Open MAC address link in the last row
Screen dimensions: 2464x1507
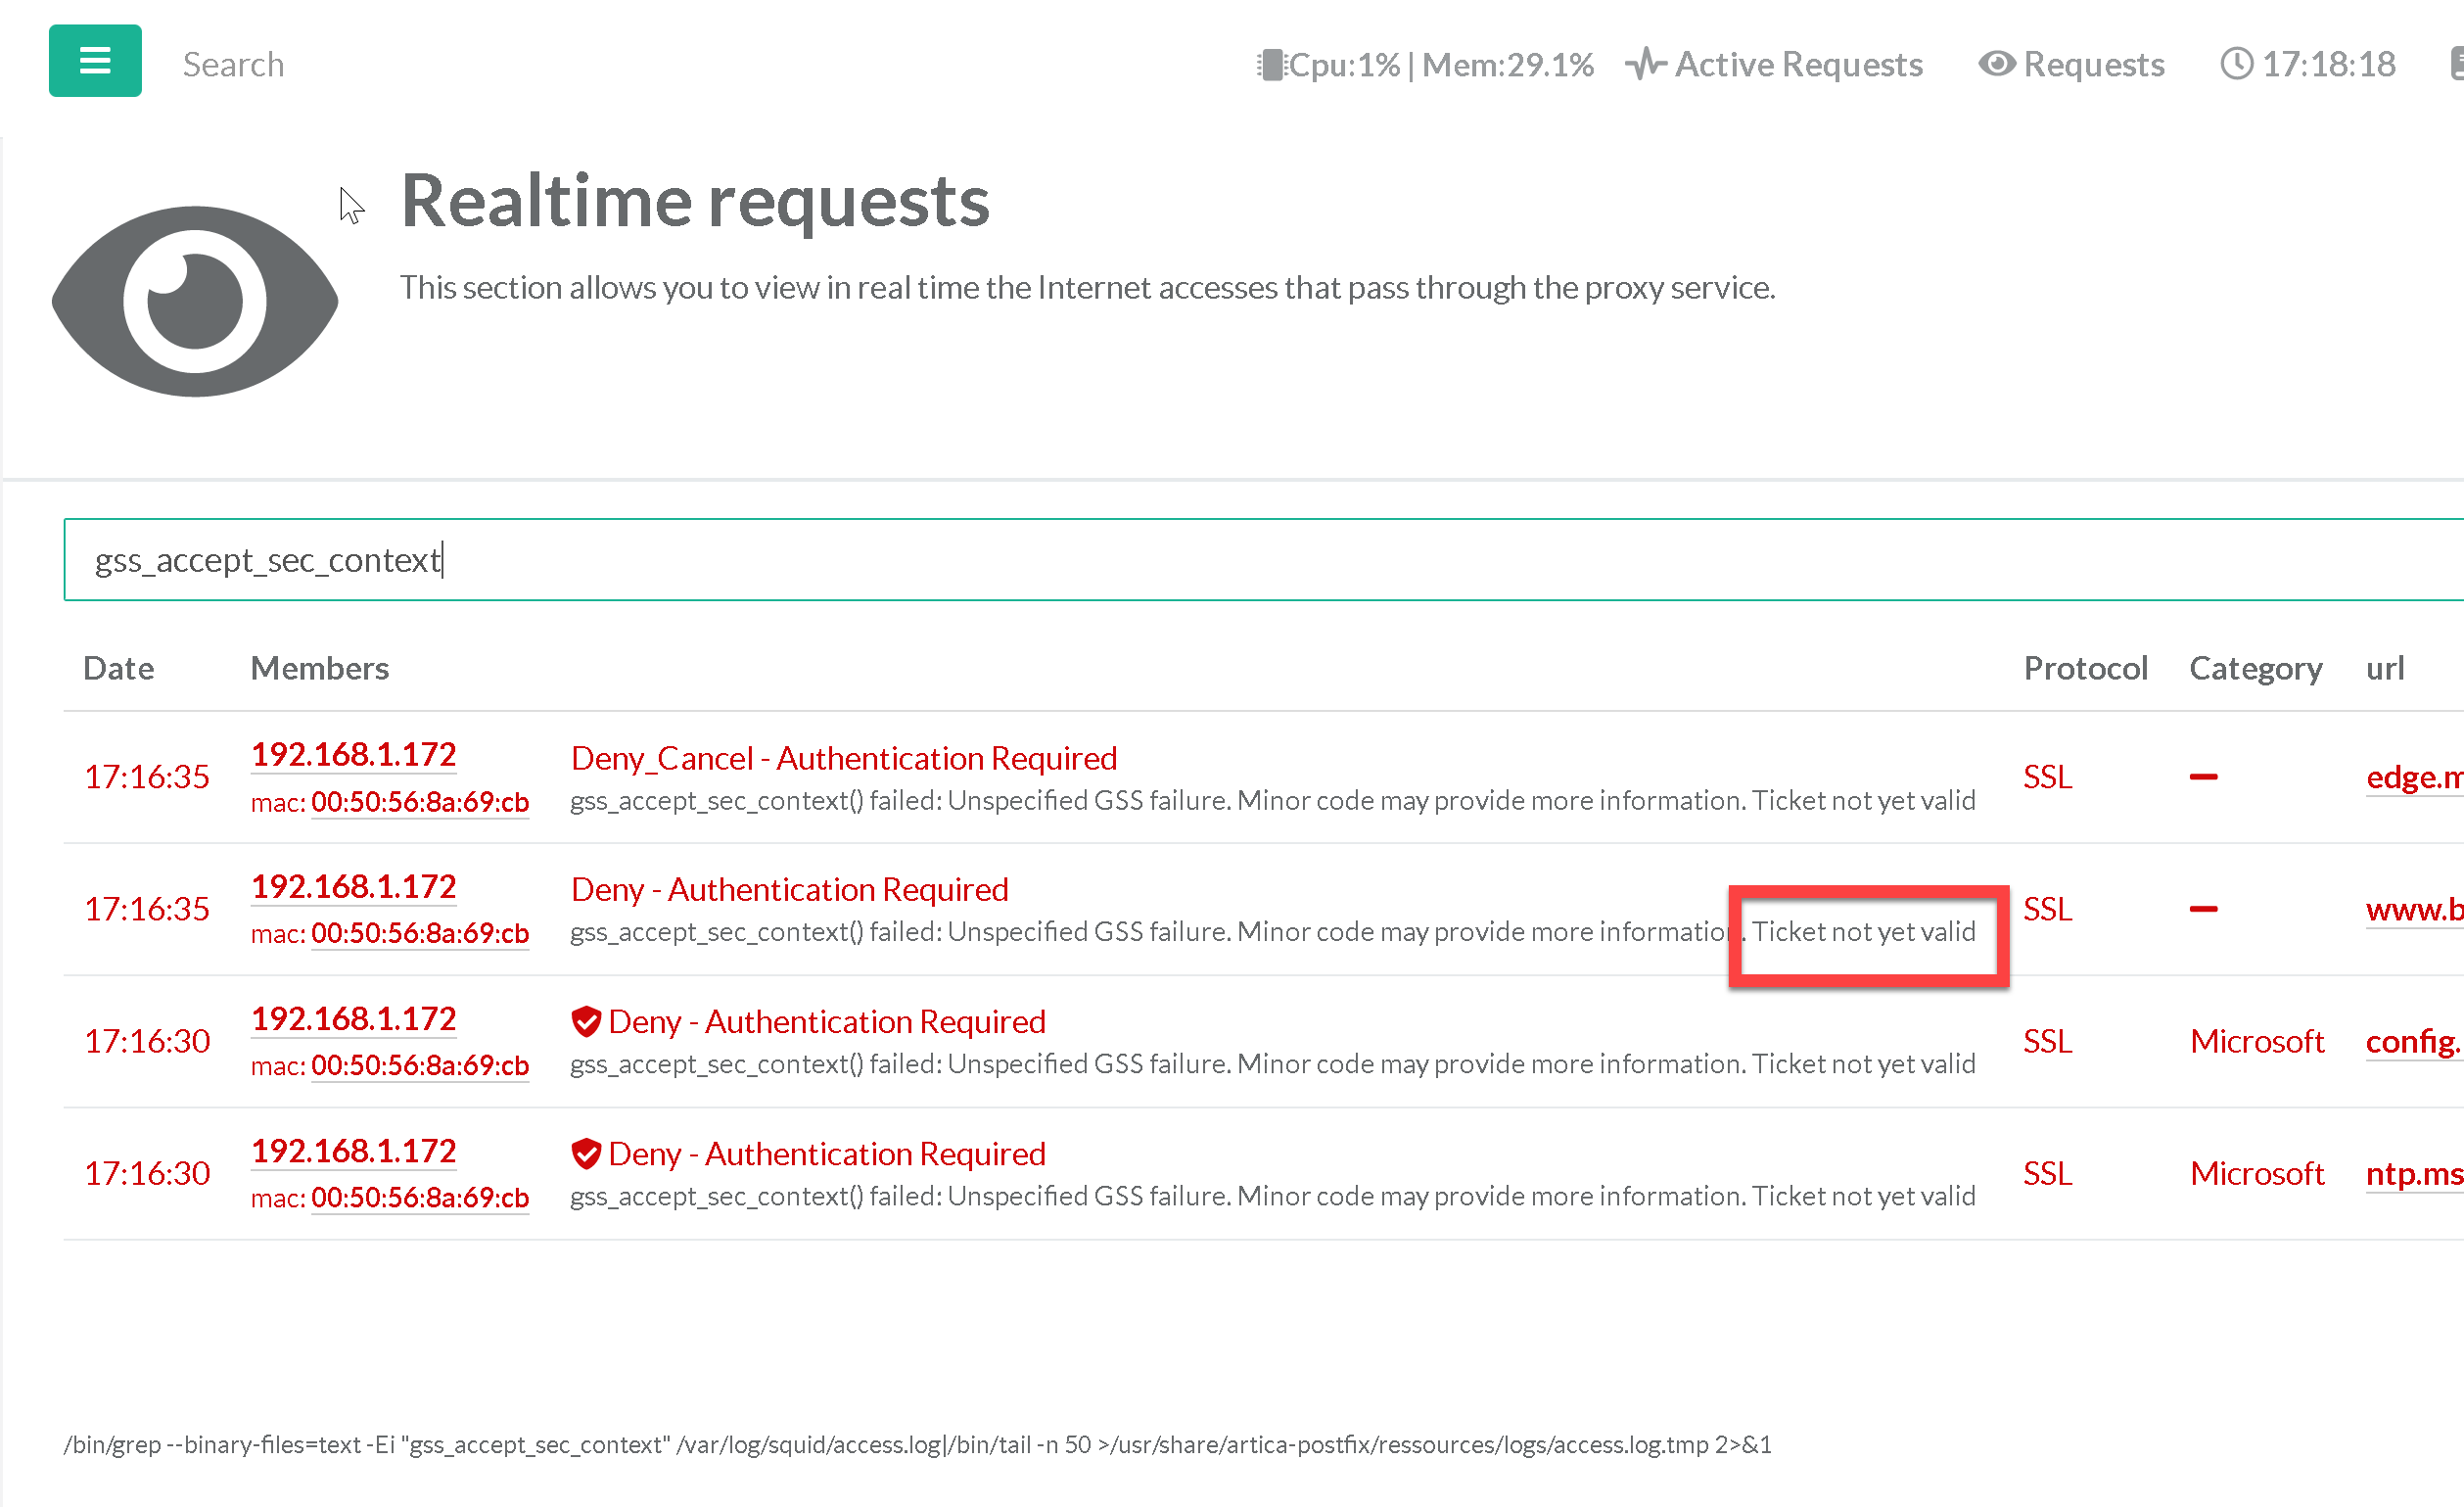(x=419, y=1197)
